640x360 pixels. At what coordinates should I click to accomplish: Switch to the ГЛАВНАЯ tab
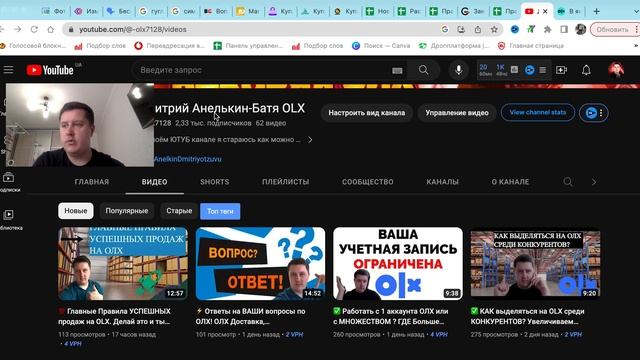click(x=92, y=182)
